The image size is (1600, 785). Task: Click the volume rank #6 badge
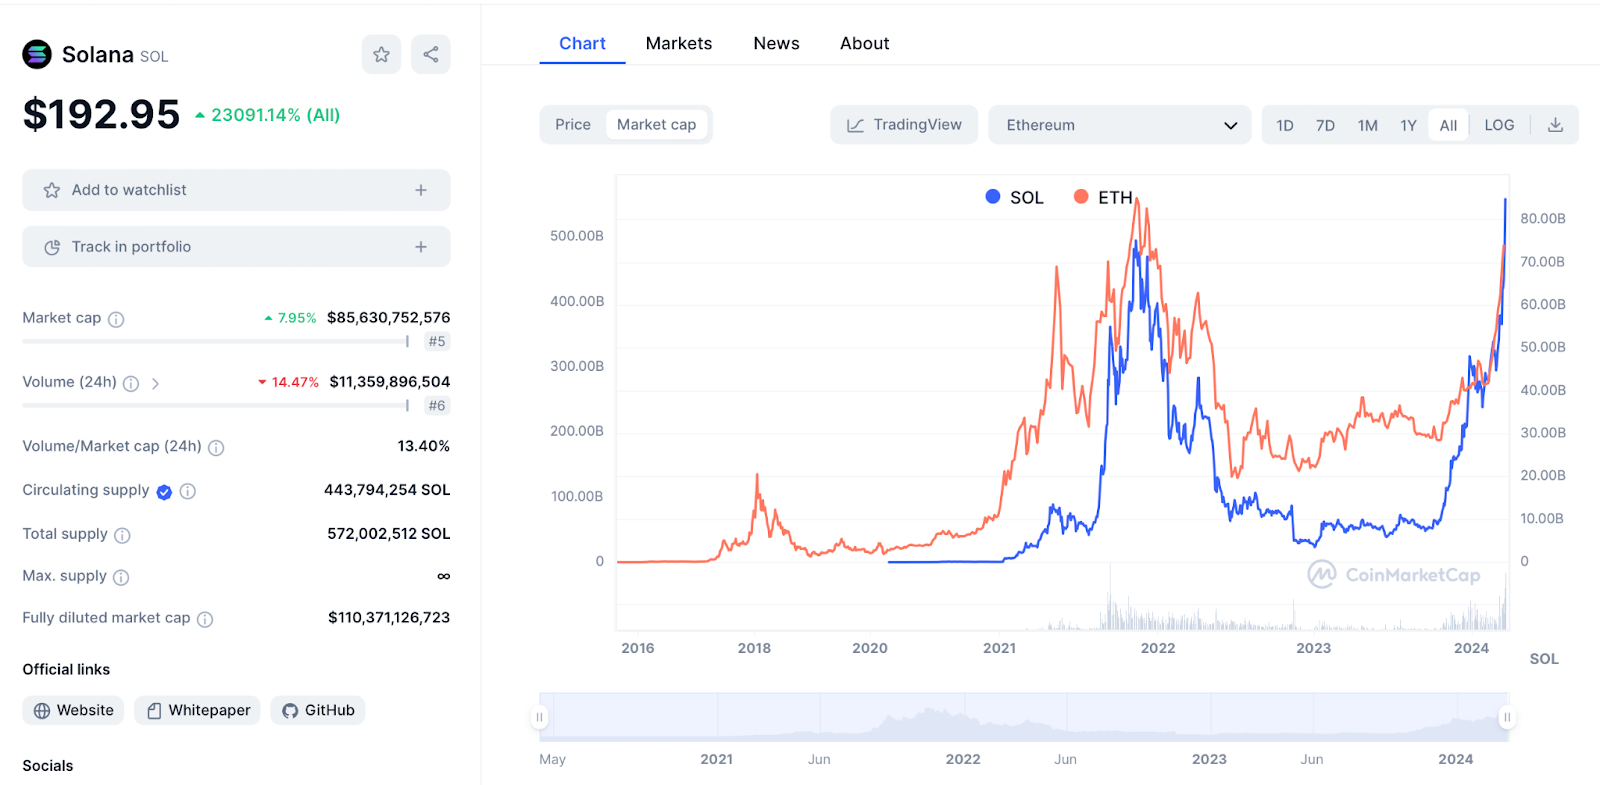point(437,406)
